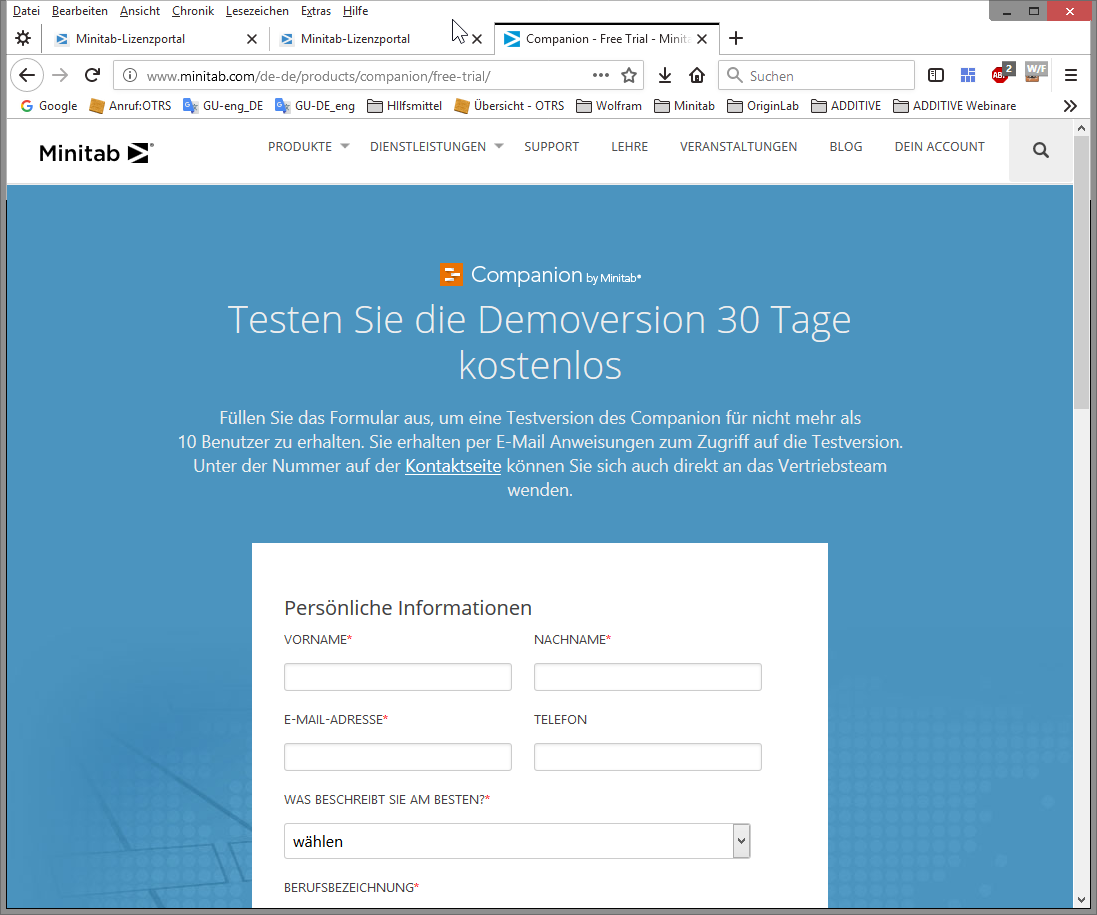Close the second Minitab-Lizenzportal tab
1097x915 pixels.
[x=477, y=39]
